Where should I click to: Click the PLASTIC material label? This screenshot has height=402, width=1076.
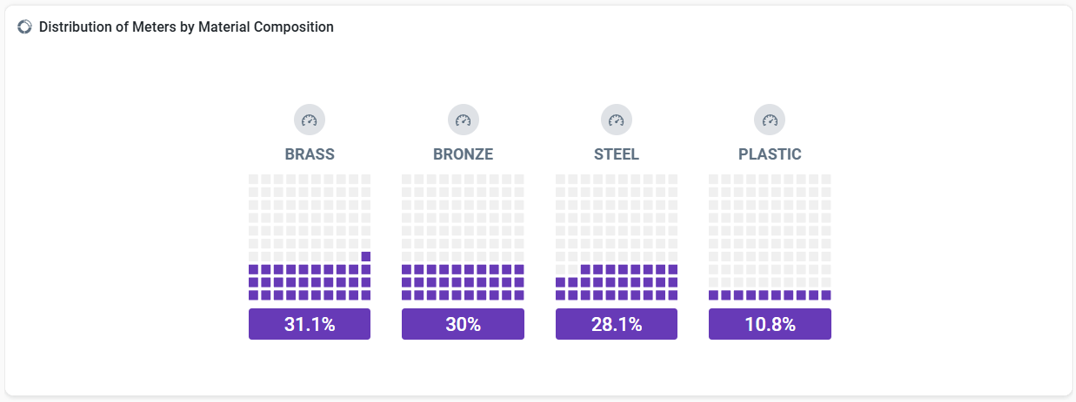point(770,155)
